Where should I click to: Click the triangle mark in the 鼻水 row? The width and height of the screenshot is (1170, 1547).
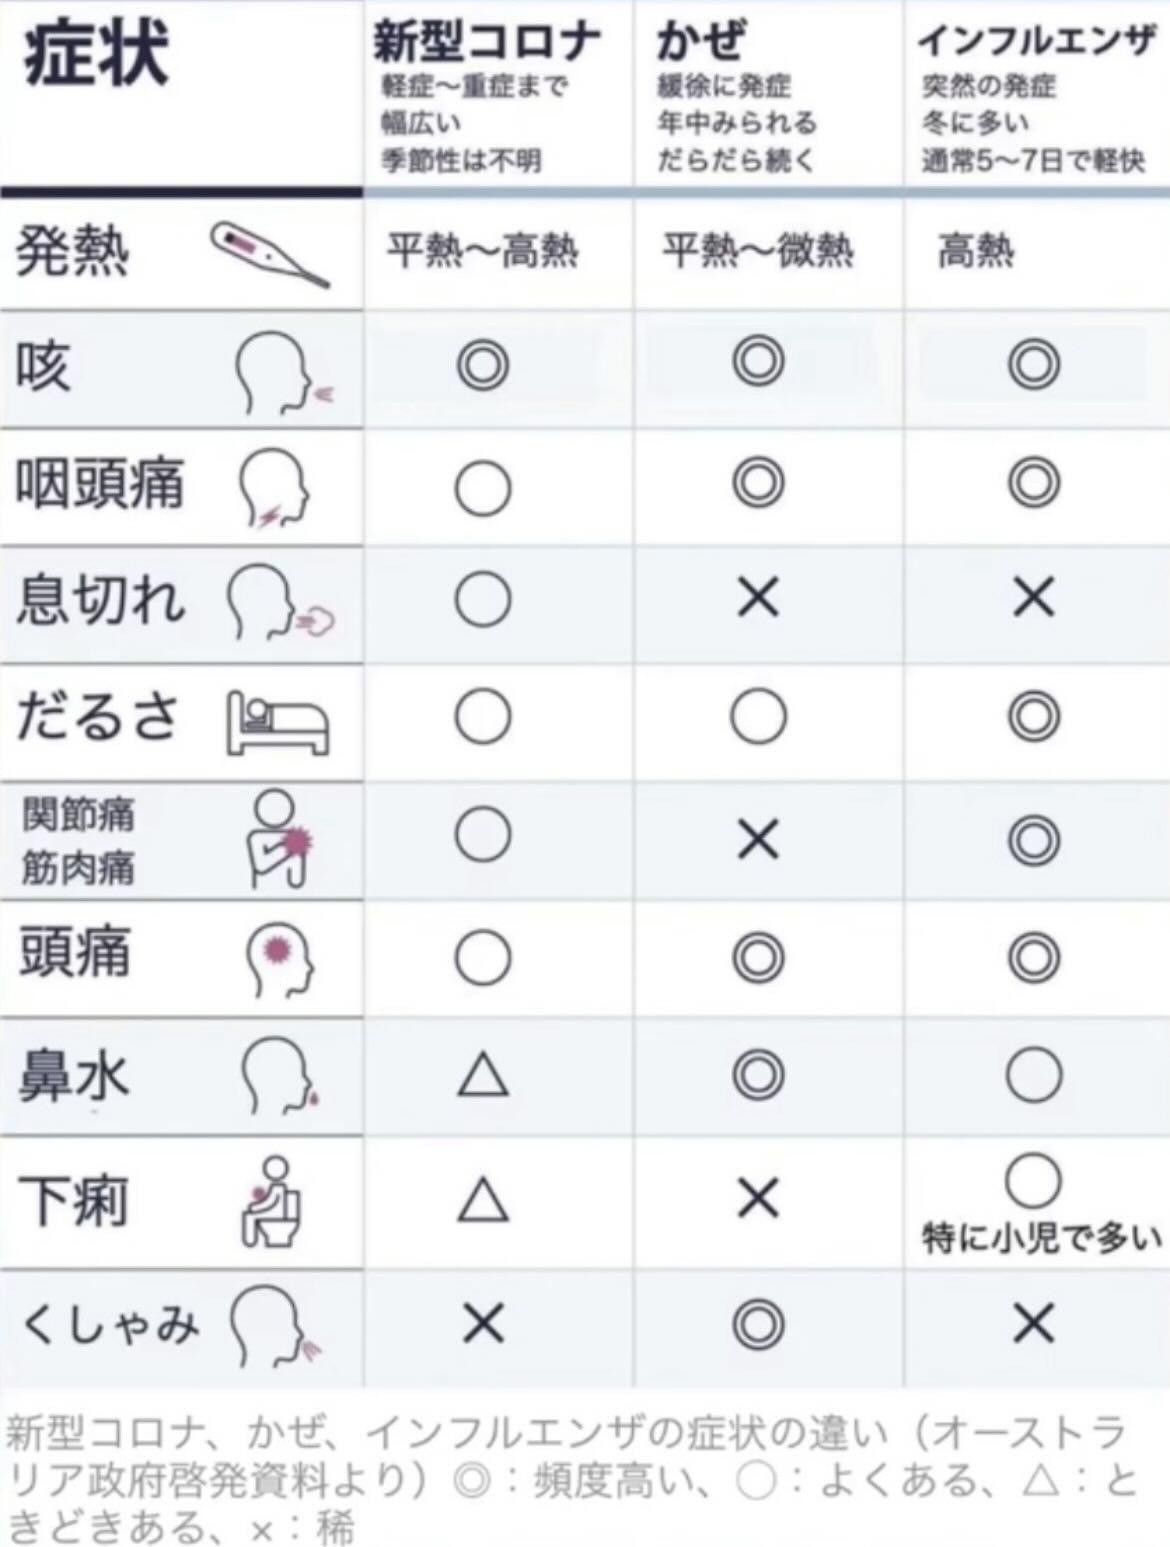(x=483, y=1076)
